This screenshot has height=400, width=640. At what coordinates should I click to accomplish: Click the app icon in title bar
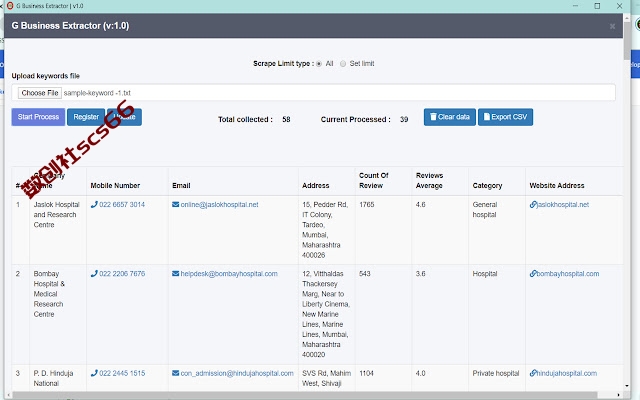(10, 6)
